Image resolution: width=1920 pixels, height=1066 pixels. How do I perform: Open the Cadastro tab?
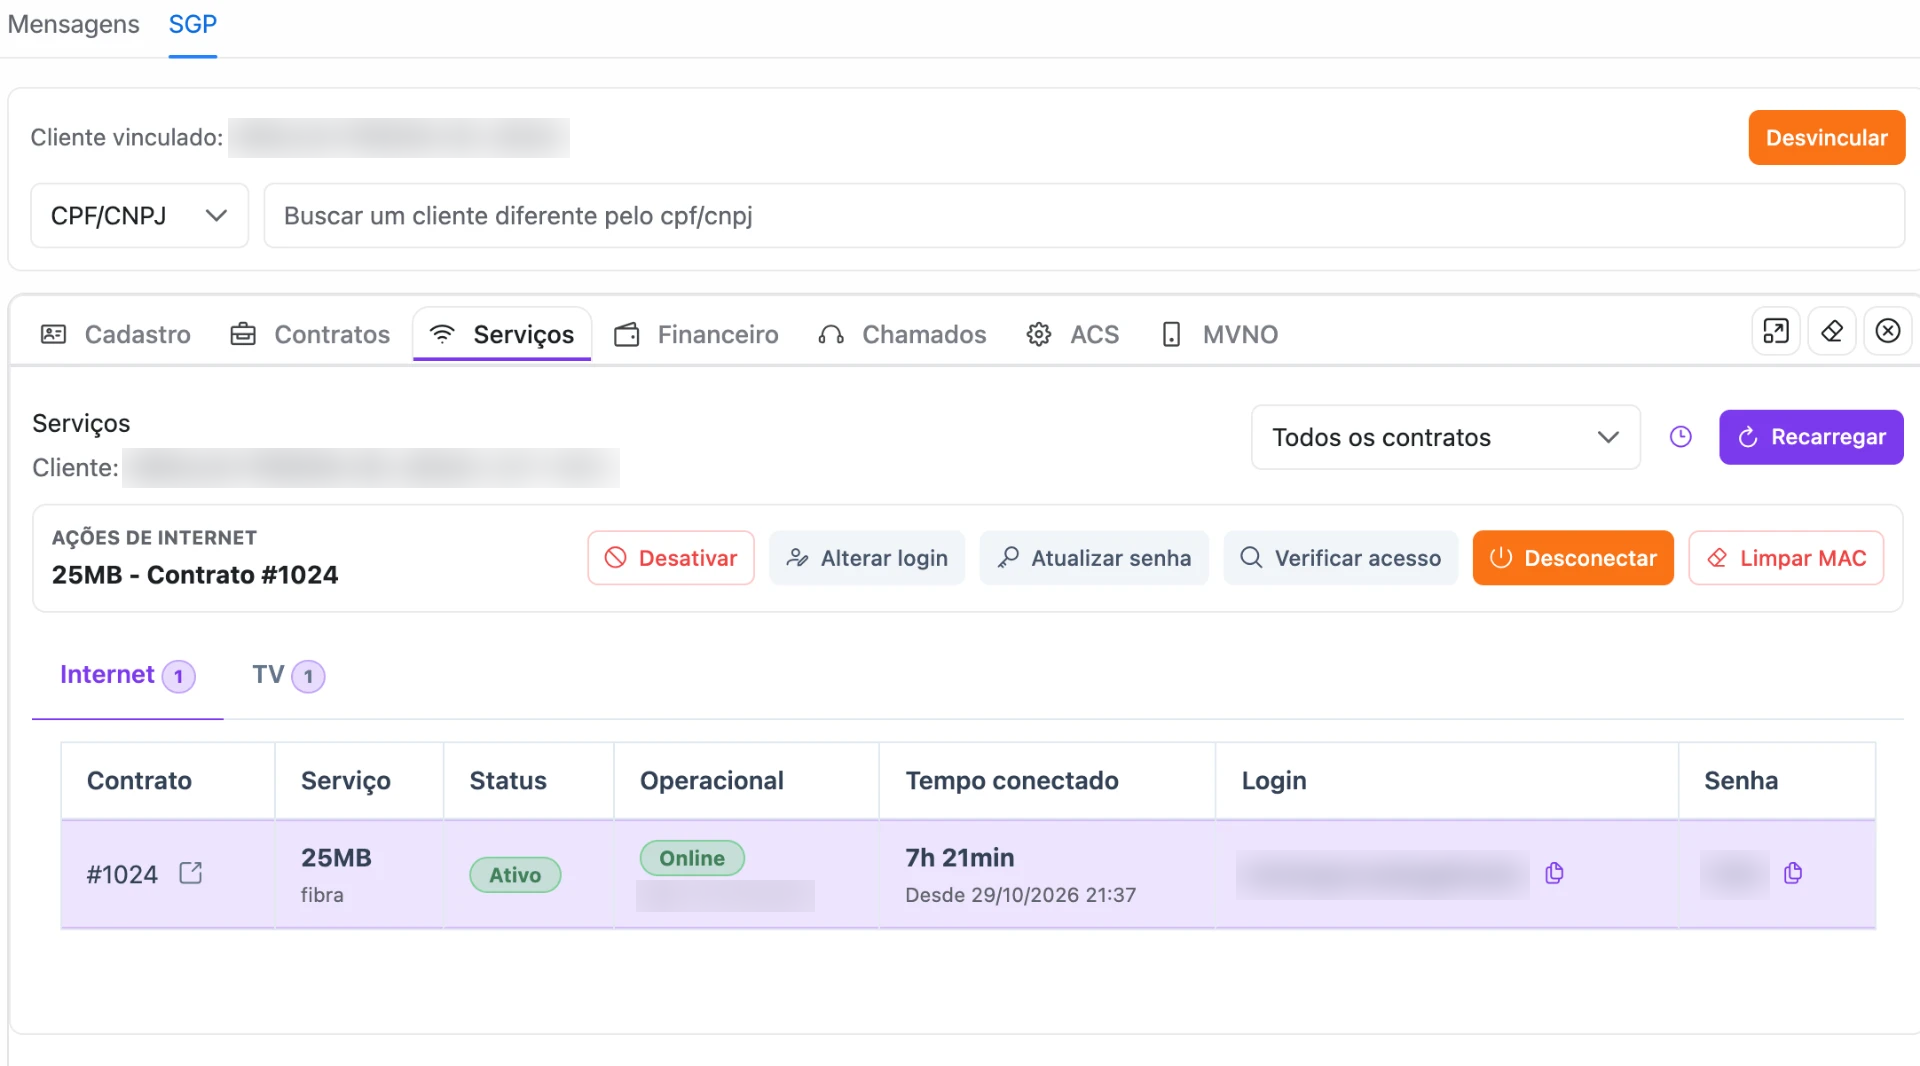tap(116, 334)
